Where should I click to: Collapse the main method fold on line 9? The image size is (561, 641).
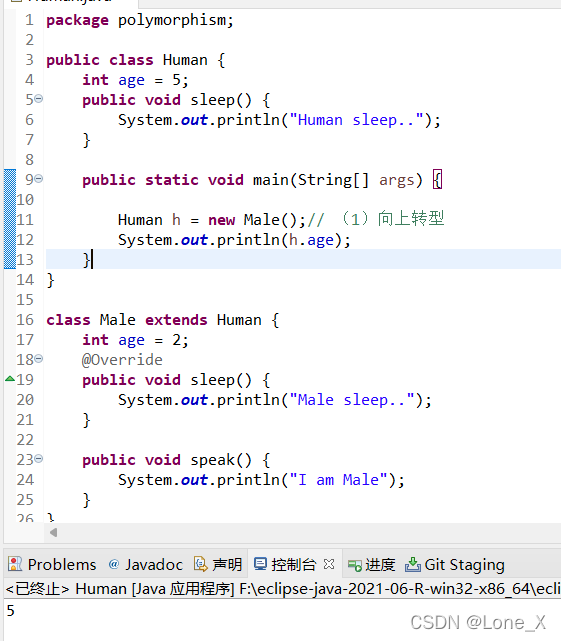click(38, 179)
